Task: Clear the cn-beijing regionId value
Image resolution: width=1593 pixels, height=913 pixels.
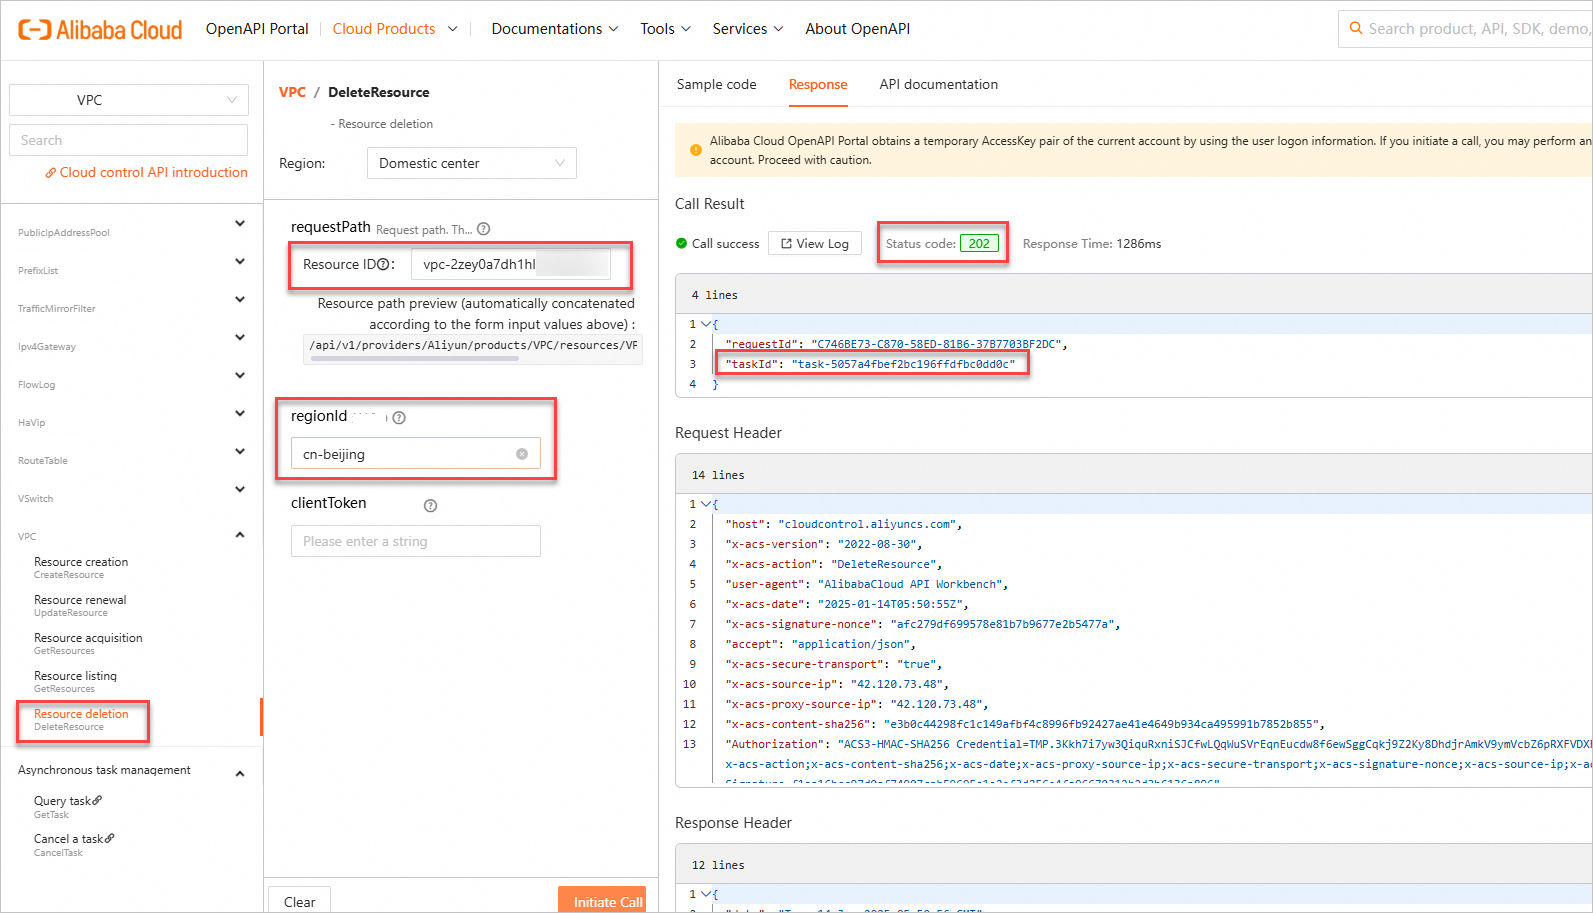Action: [521, 454]
